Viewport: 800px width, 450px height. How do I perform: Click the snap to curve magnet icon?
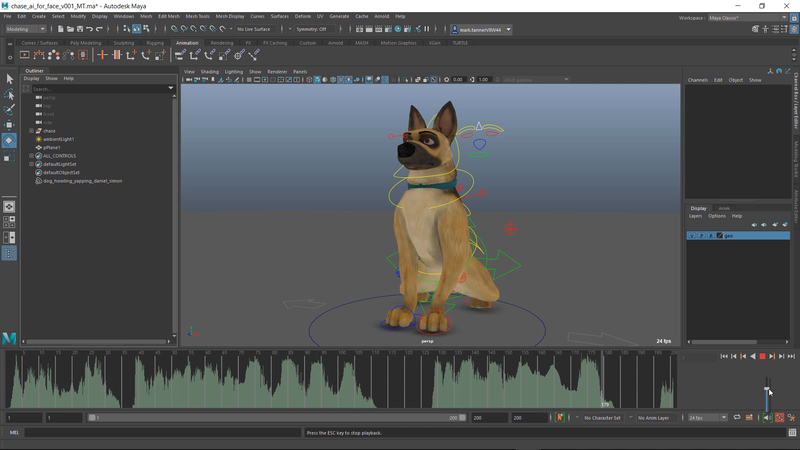tap(184, 29)
